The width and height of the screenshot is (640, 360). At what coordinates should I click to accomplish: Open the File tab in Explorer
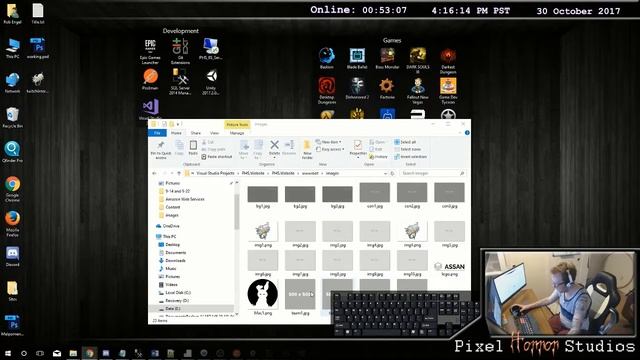click(157, 133)
